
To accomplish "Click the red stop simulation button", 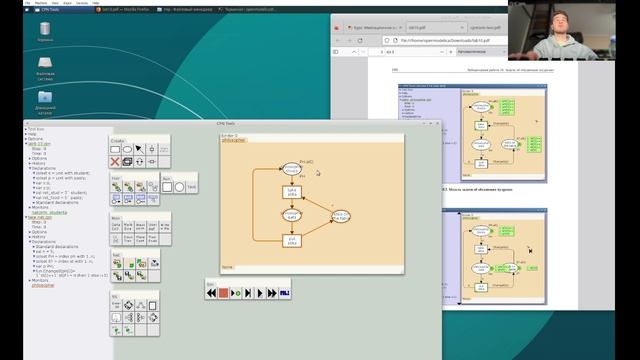I will tap(223, 293).
